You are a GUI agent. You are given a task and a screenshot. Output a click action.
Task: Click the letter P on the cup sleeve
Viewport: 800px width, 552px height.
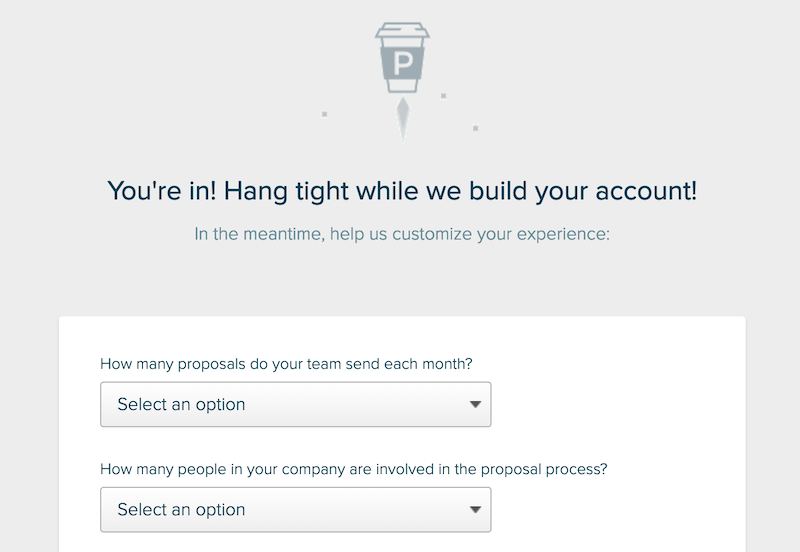point(403,64)
